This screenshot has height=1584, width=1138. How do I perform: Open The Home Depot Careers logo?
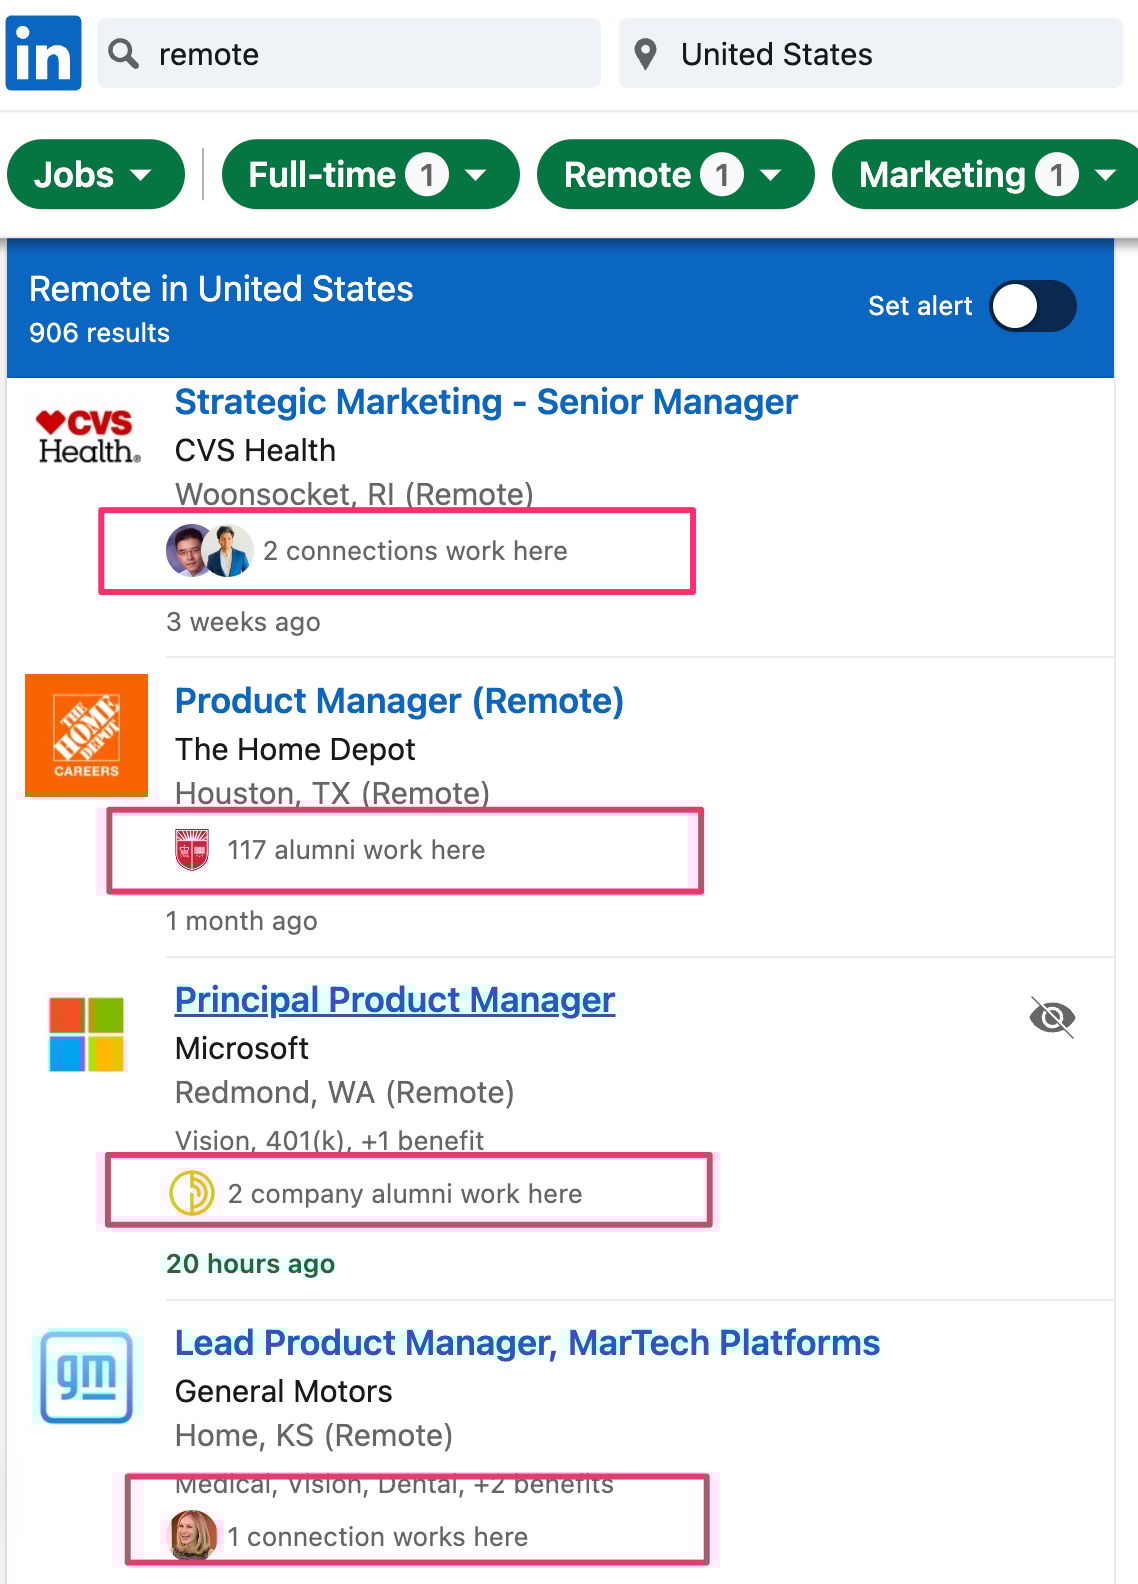(86, 735)
